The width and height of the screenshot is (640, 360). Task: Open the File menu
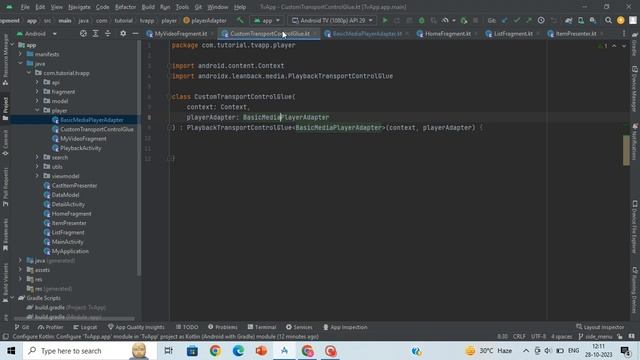25,7
